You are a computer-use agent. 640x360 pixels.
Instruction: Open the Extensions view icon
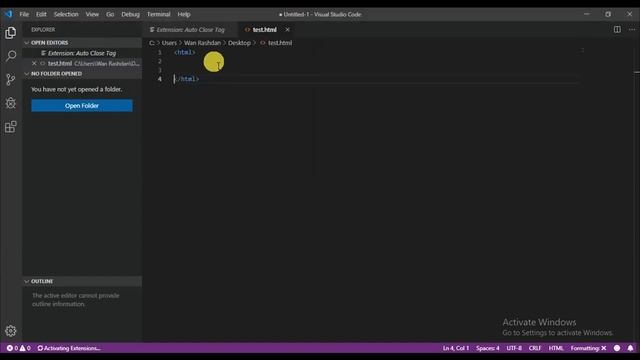(x=11, y=127)
